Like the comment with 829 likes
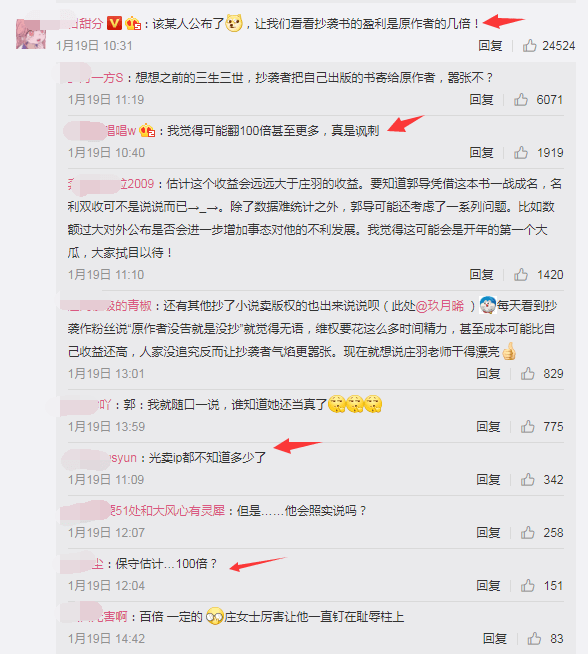The image size is (588, 654). click(x=528, y=373)
